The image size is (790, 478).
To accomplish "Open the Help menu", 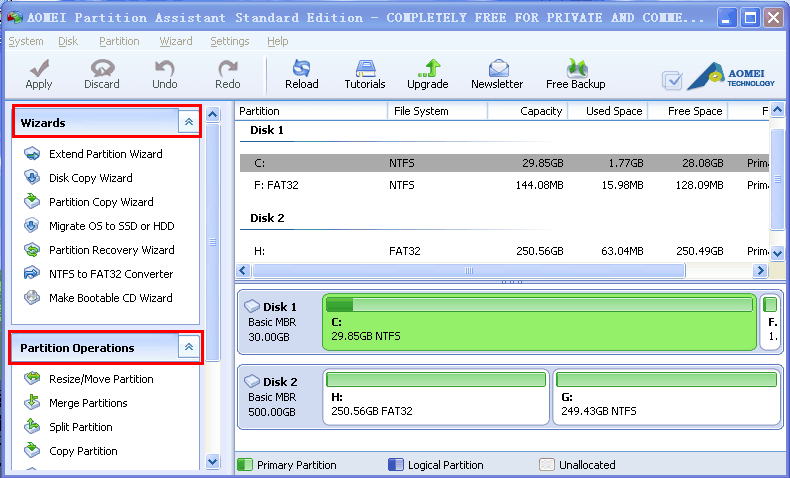I will click(x=278, y=41).
